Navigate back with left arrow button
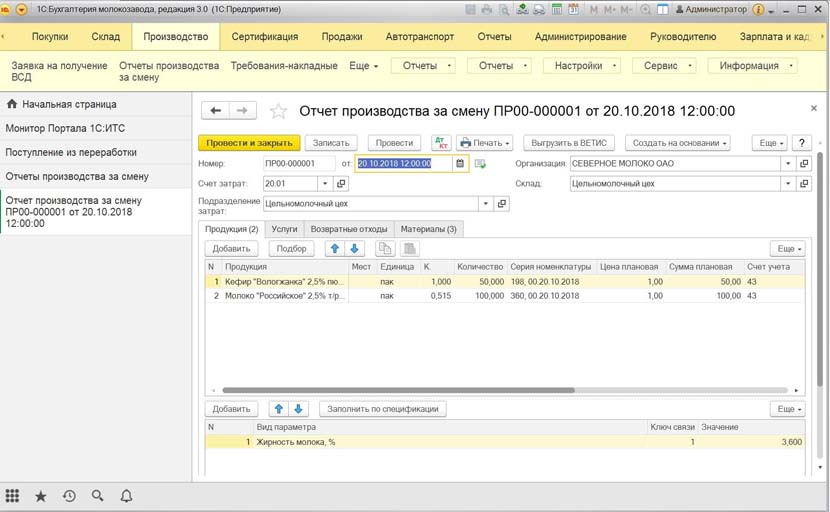 pyautogui.click(x=216, y=111)
